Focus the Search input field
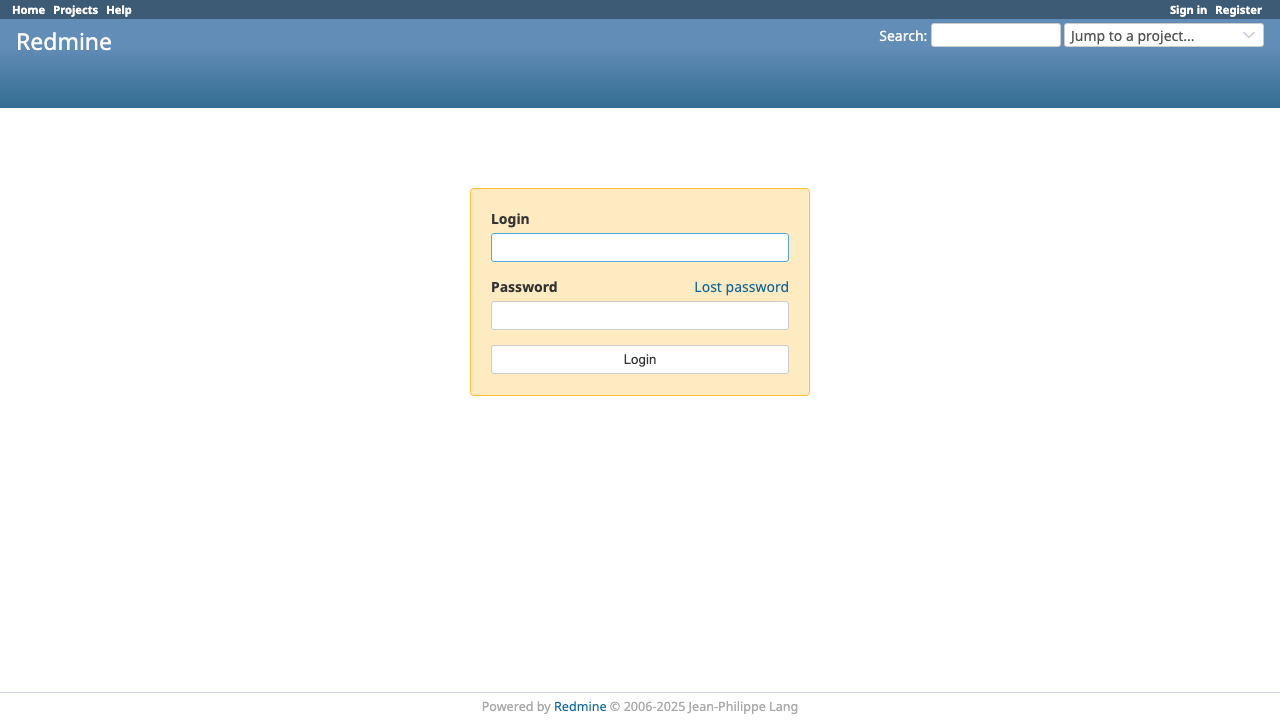This screenshot has width=1280, height=720. 996,35
